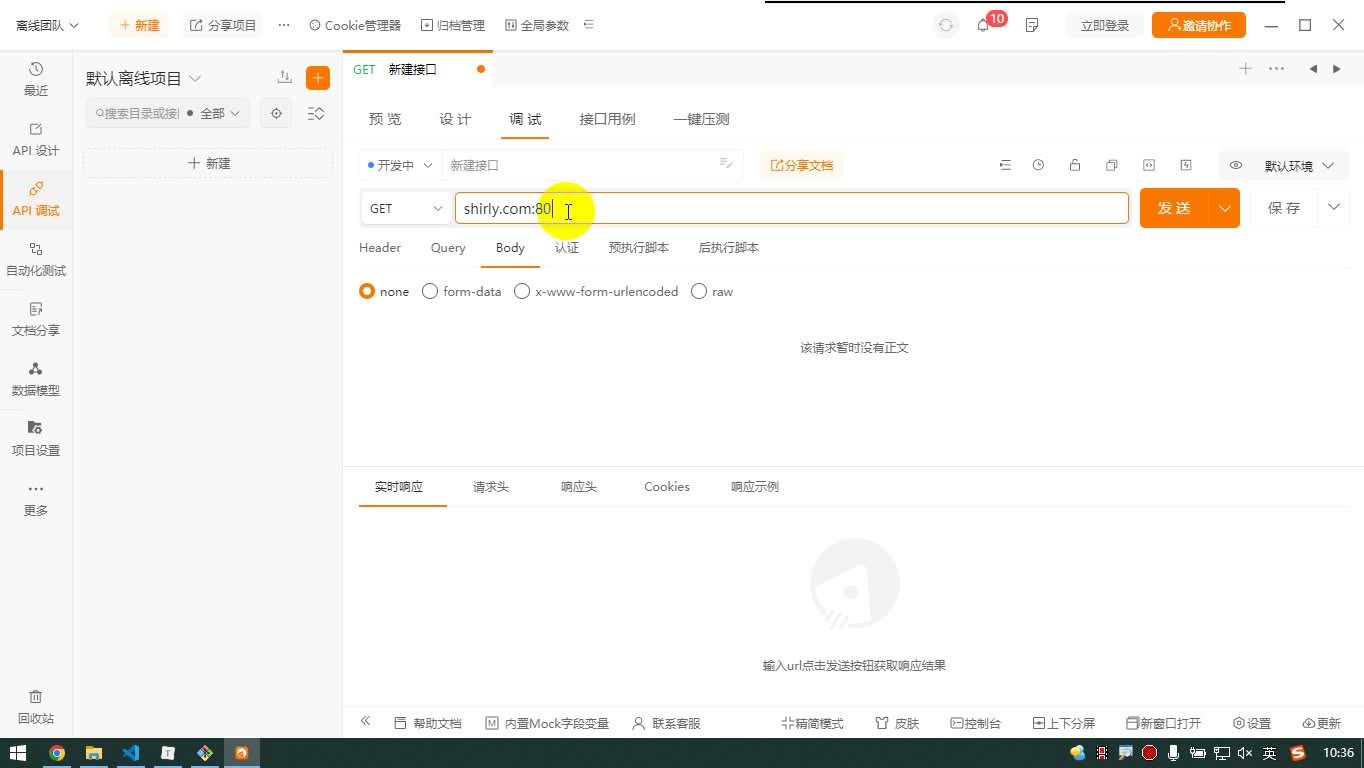Open the 最近 recent sidebar icon
Screen dimensions: 1364x768
point(36,79)
